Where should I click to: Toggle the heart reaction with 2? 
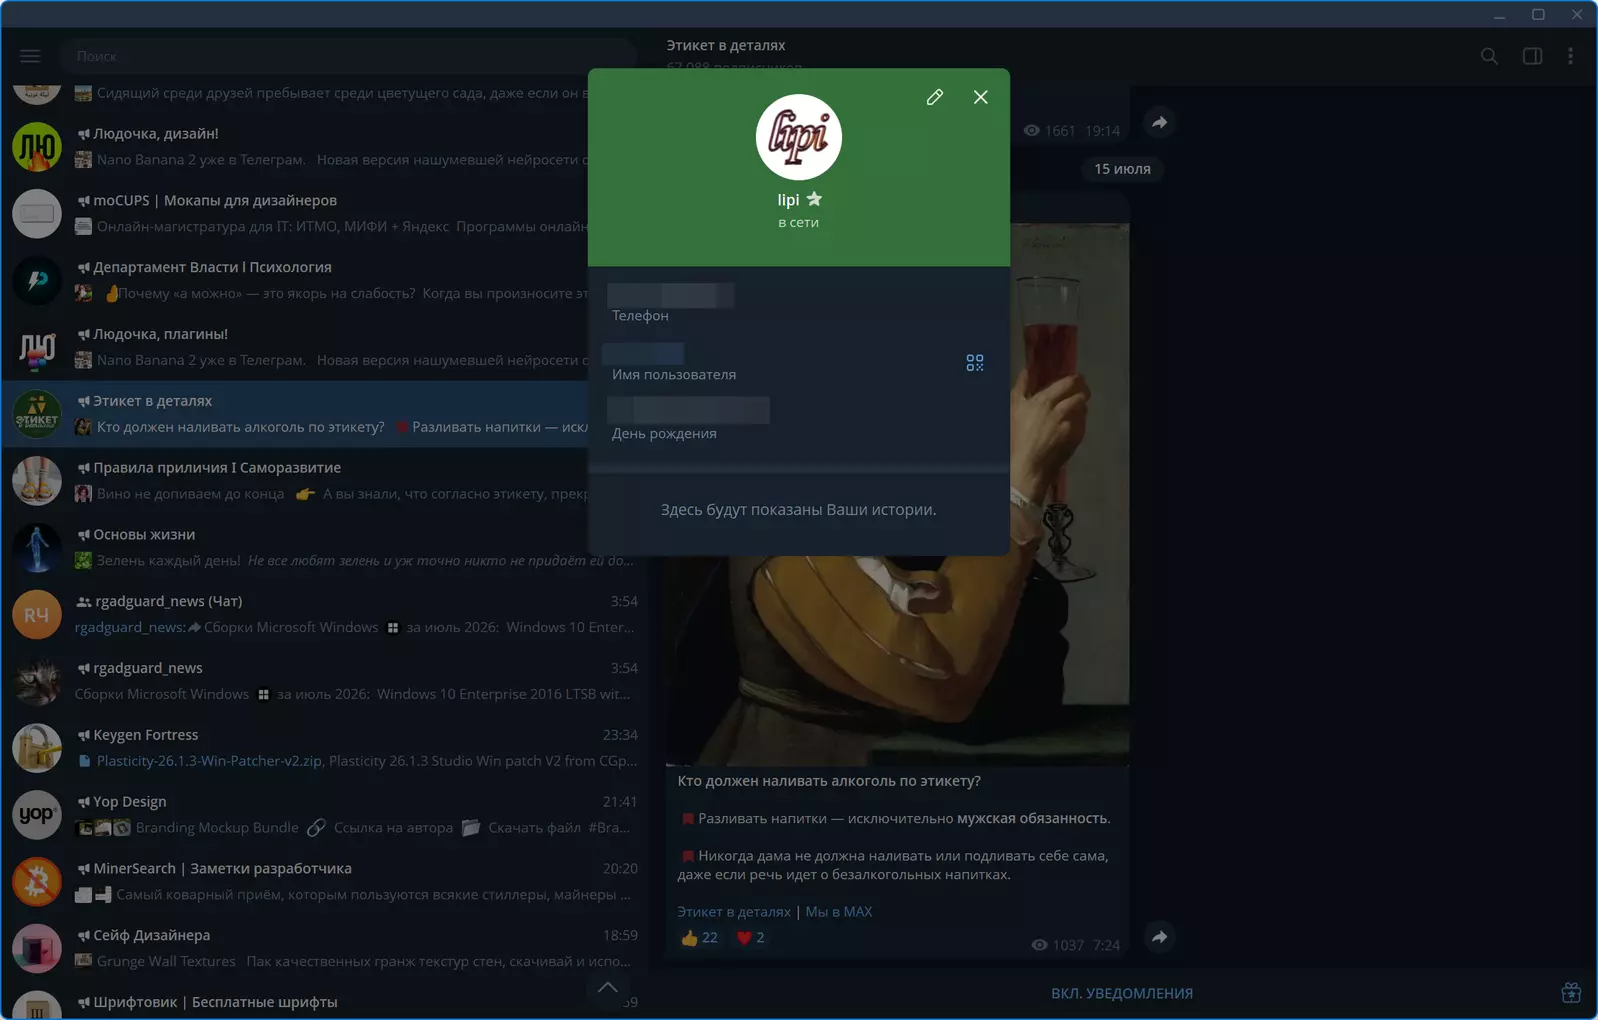click(751, 938)
